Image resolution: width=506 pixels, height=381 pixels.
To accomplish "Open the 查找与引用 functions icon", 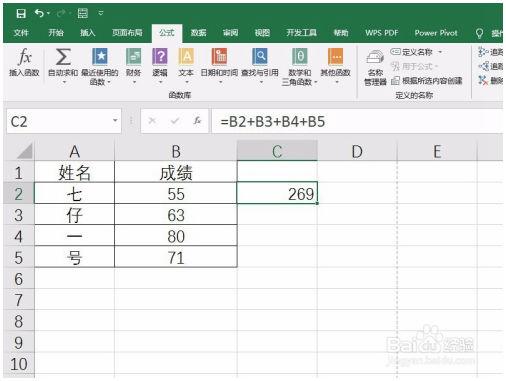I will coord(260,56).
